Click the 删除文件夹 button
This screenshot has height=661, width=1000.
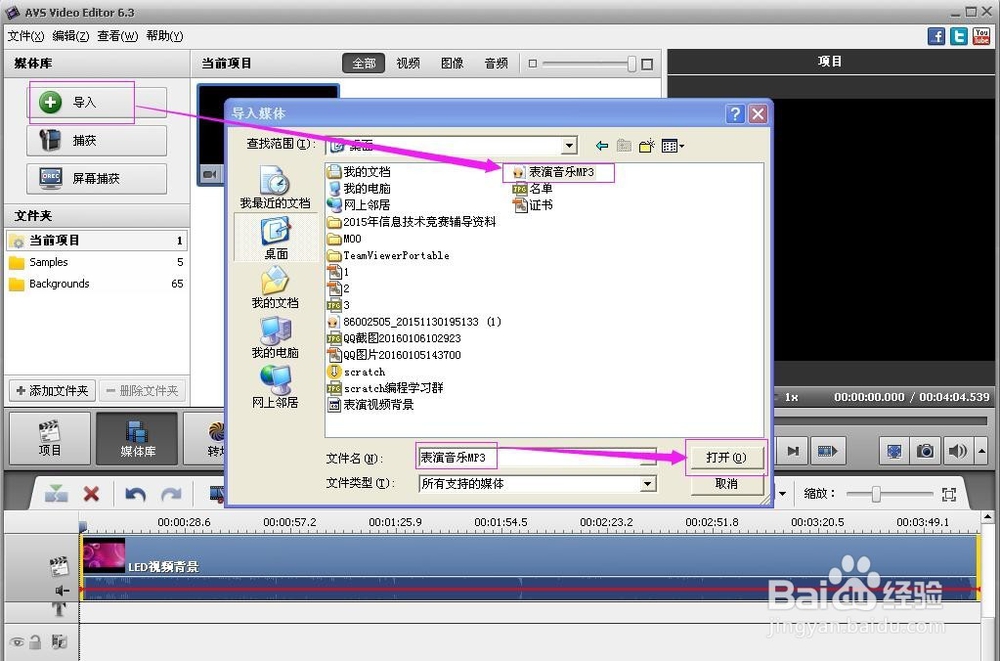(142, 390)
